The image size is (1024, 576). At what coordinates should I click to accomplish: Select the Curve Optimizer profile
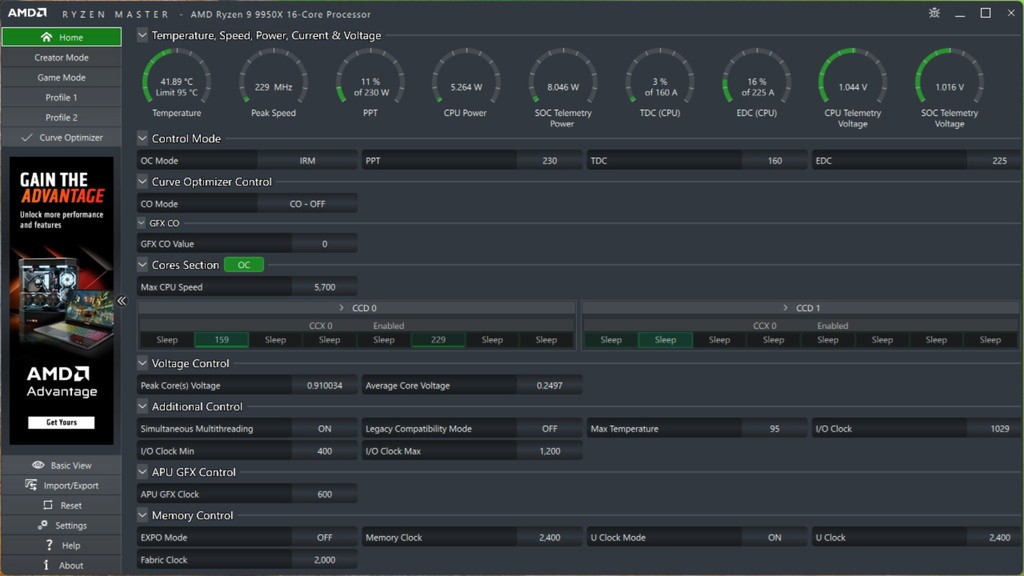(70, 138)
